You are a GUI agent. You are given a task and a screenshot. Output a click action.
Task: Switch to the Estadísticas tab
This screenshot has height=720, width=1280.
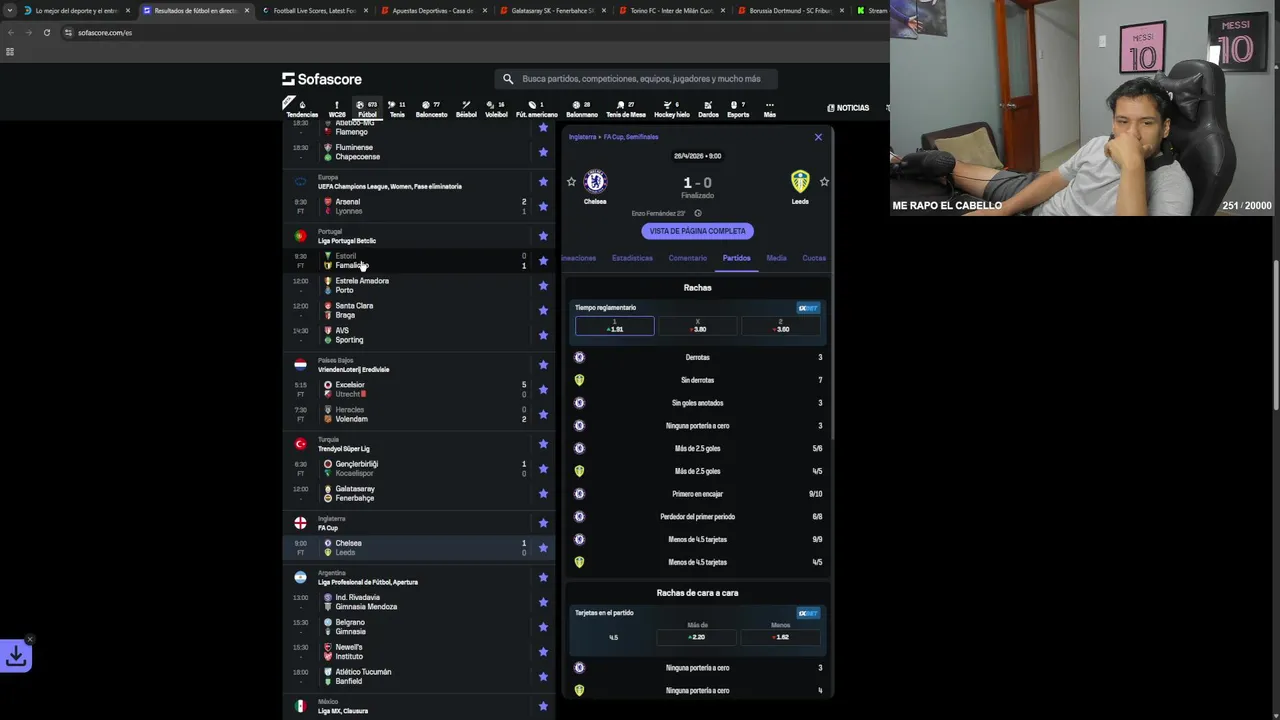coord(632,258)
